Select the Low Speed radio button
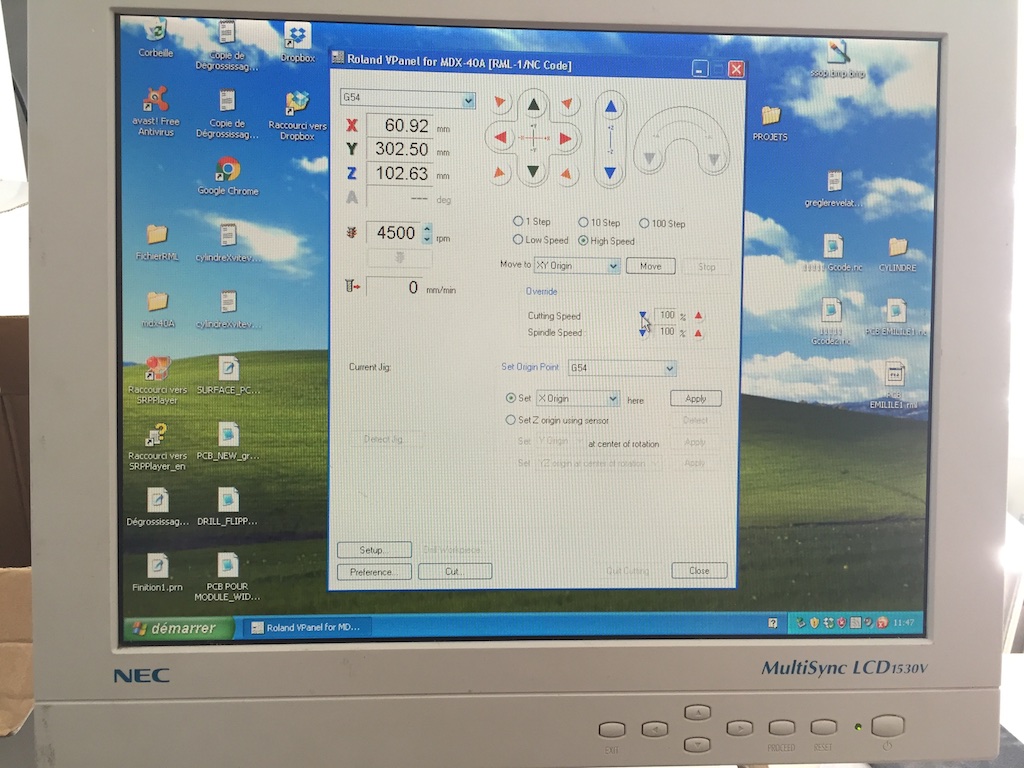Viewport: 1024px width, 768px height. pos(518,240)
